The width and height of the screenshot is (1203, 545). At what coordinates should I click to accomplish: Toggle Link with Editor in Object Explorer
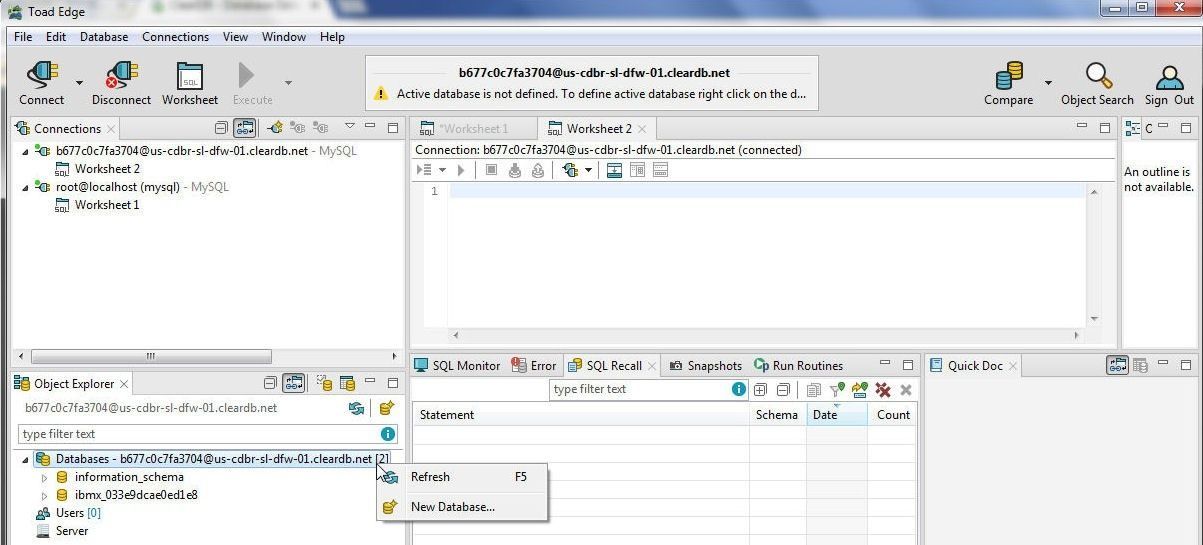[294, 383]
